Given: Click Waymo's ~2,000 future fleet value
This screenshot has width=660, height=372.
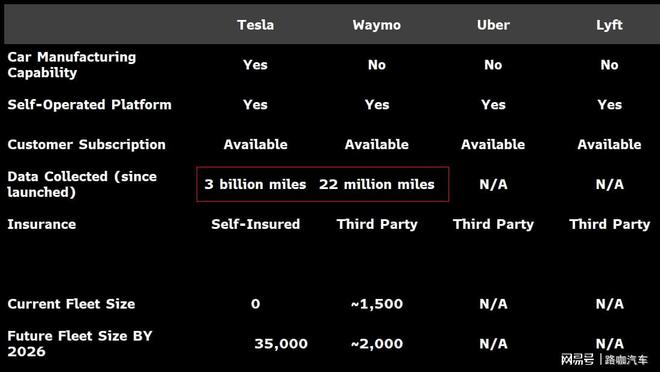Looking at the screenshot, I should point(377,344).
